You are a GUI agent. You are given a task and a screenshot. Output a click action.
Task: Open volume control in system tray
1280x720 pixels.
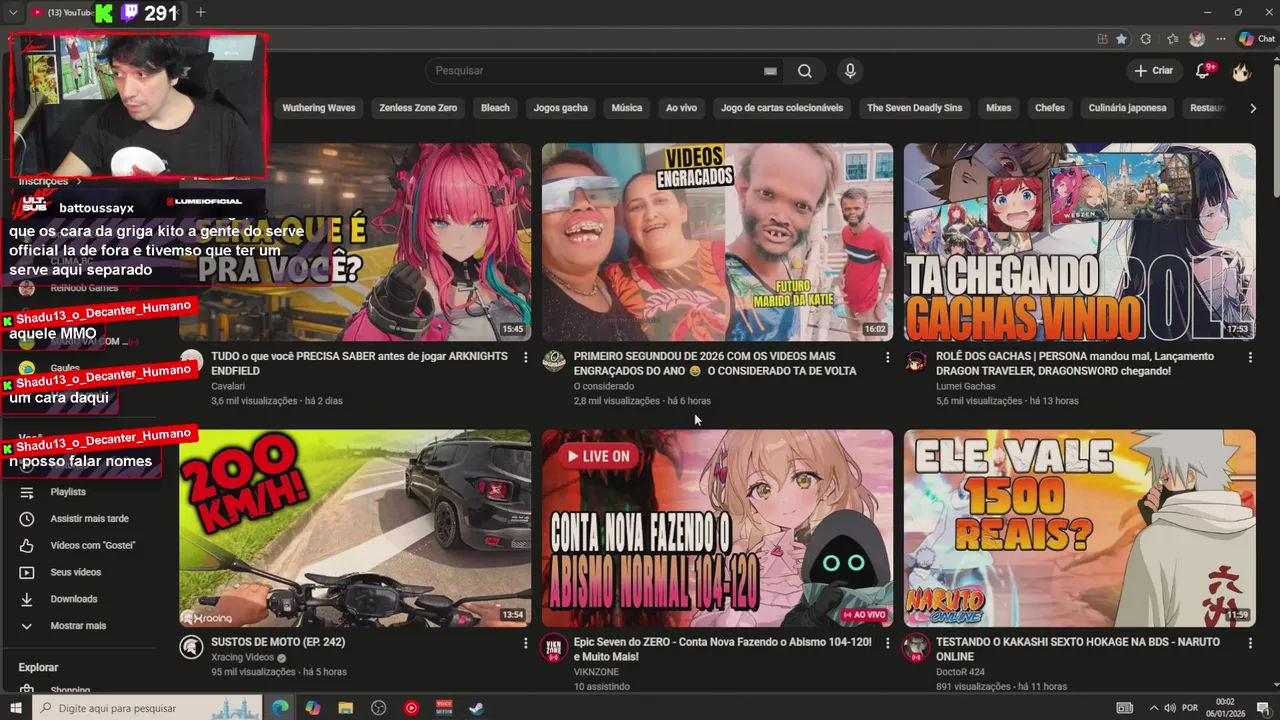1169,708
